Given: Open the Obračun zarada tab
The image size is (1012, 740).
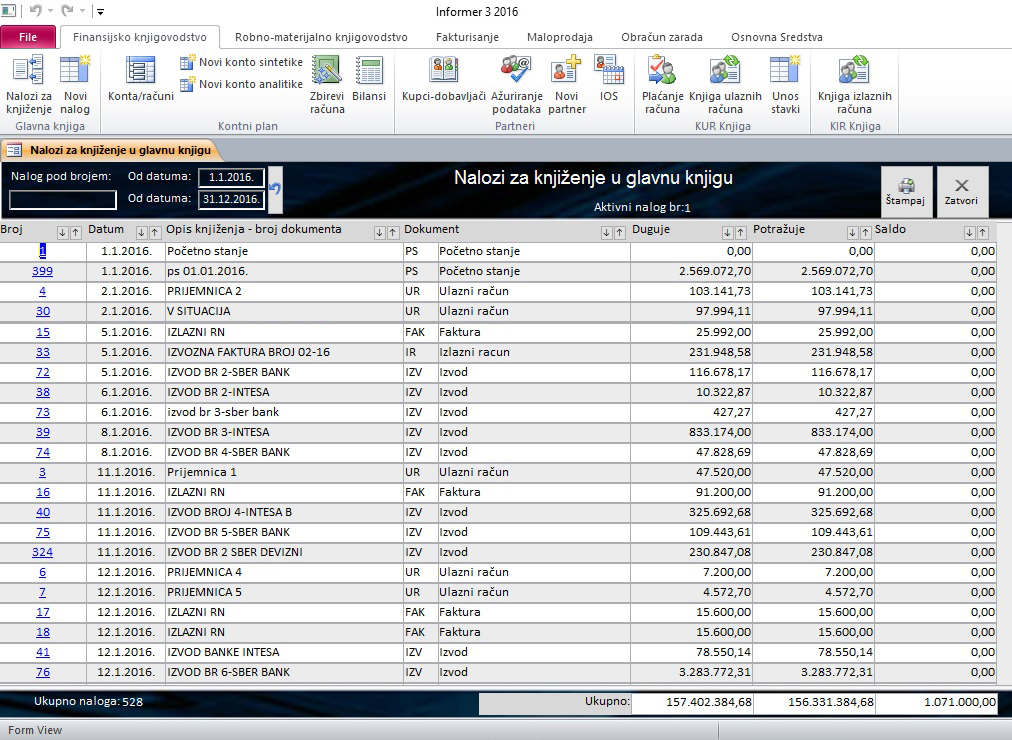Looking at the screenshot, I should [x=661, y=37].
